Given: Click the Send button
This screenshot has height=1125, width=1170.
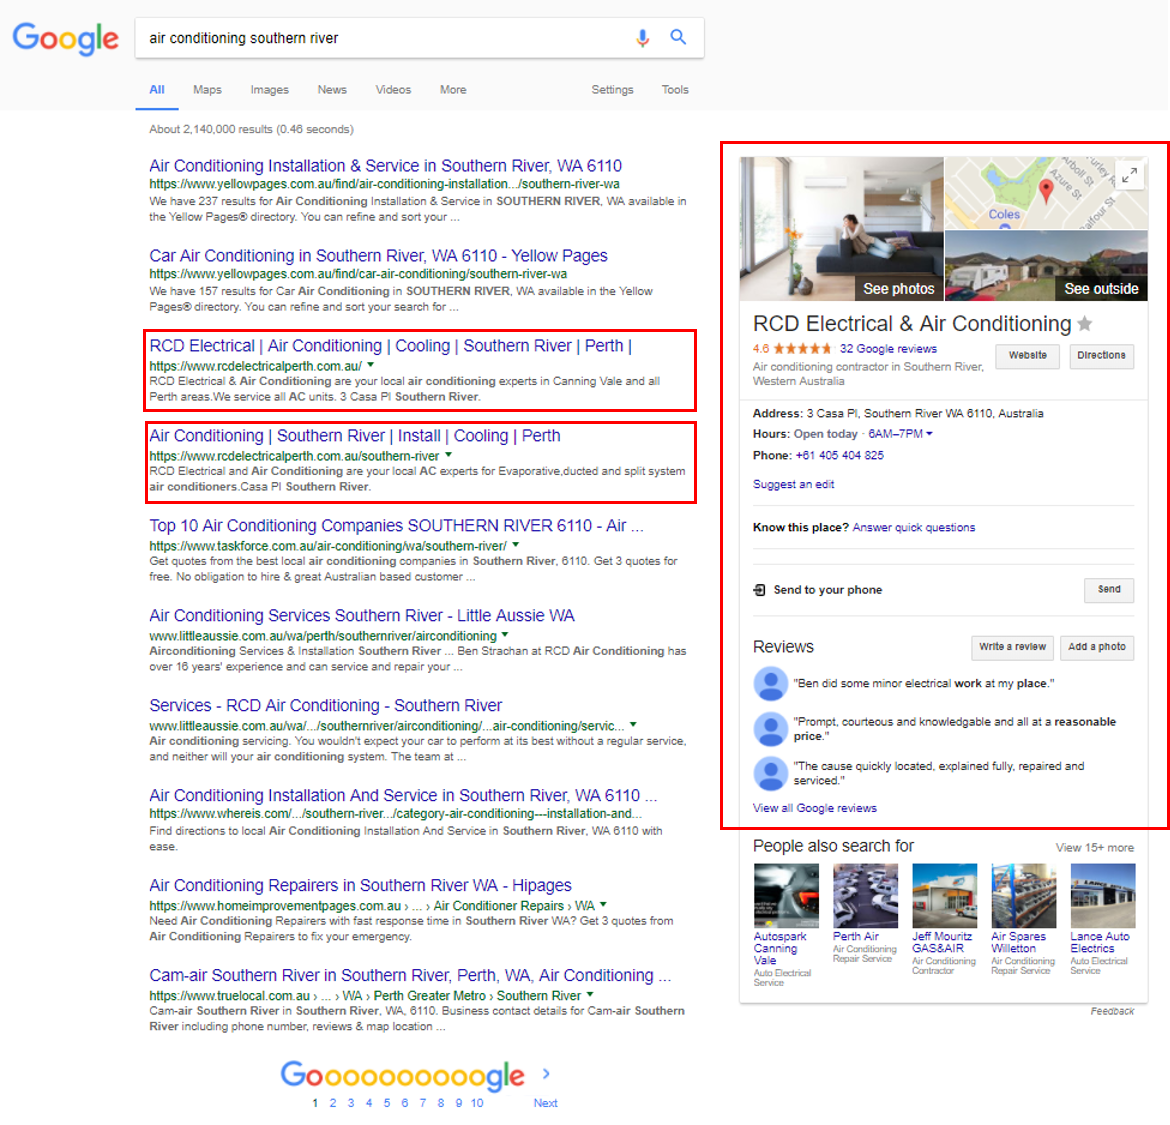Looking at the screenshot, I should click(1109, 590).
